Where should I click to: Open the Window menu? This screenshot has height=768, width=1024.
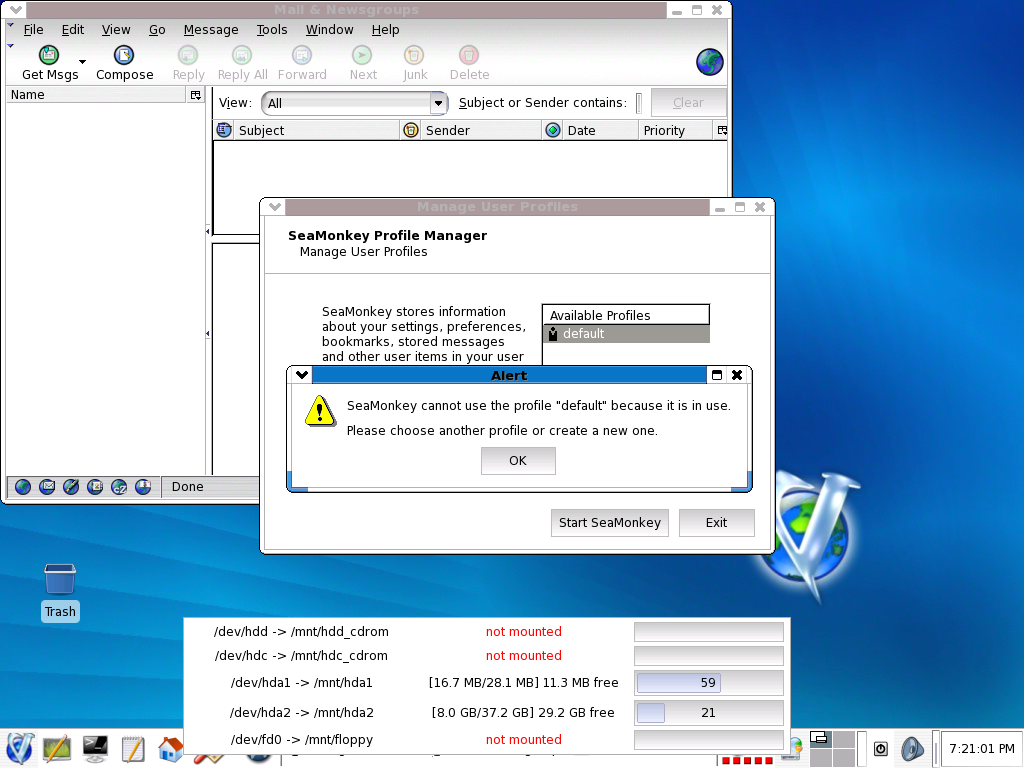pyautogui.click(x=329, y=29)
